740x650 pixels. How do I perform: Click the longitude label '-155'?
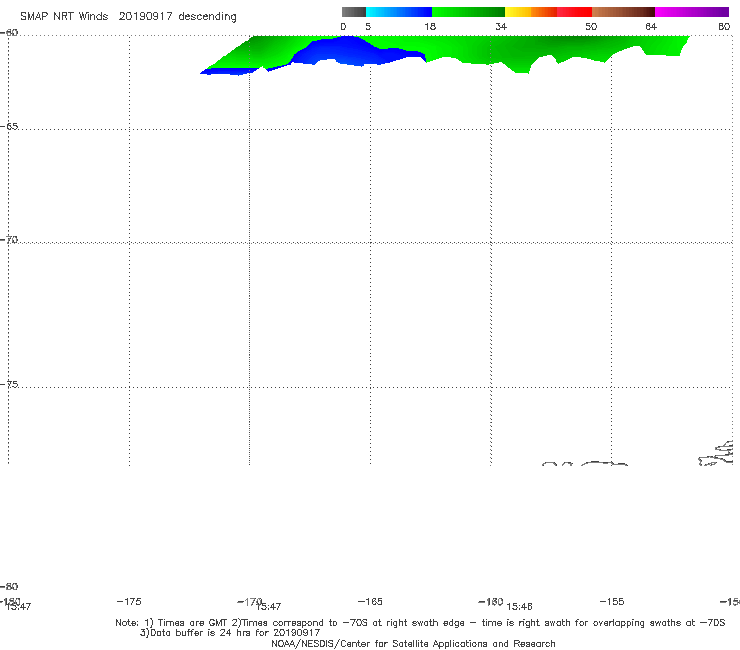tap(612, 601)
